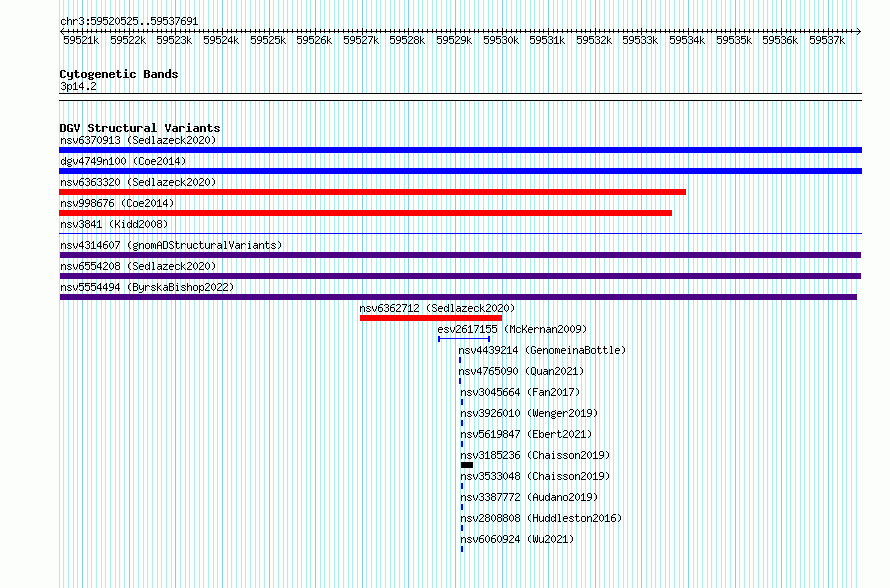Image resolution: width=890 pixels, height=588 pixels.
Task: Click the nsv4765090 (Quan2021) label
Action: [521, 371]
